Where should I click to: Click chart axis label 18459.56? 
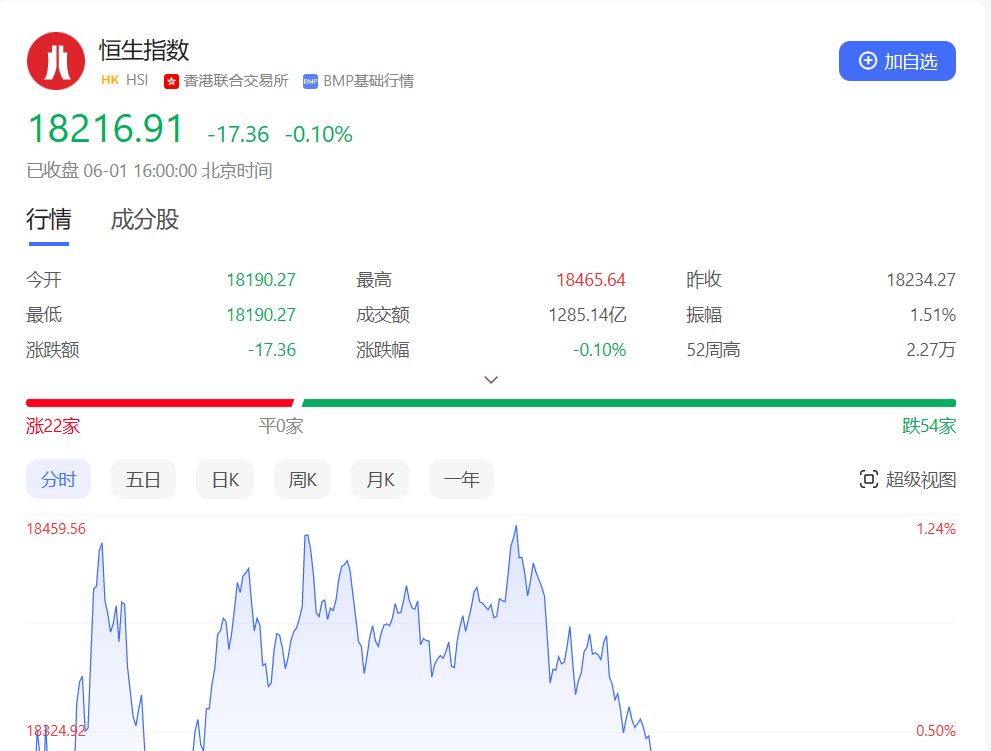[x=56, y=528]
